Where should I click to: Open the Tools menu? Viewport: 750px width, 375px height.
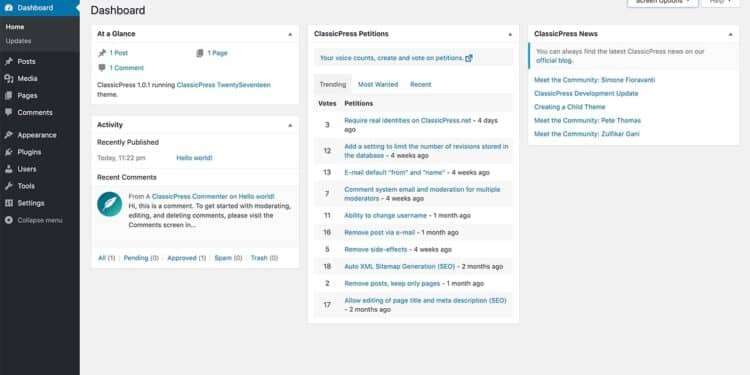pos(26,186)
